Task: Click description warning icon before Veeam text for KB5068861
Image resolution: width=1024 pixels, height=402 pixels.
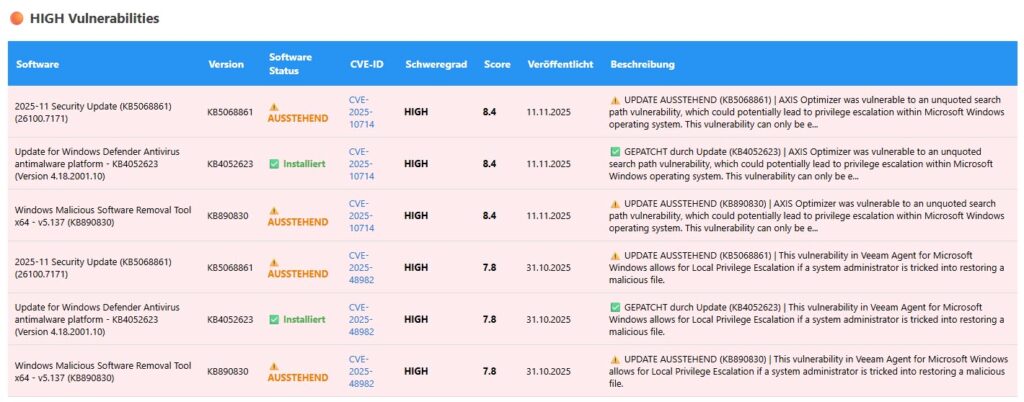Action: [x=615, y=256]
